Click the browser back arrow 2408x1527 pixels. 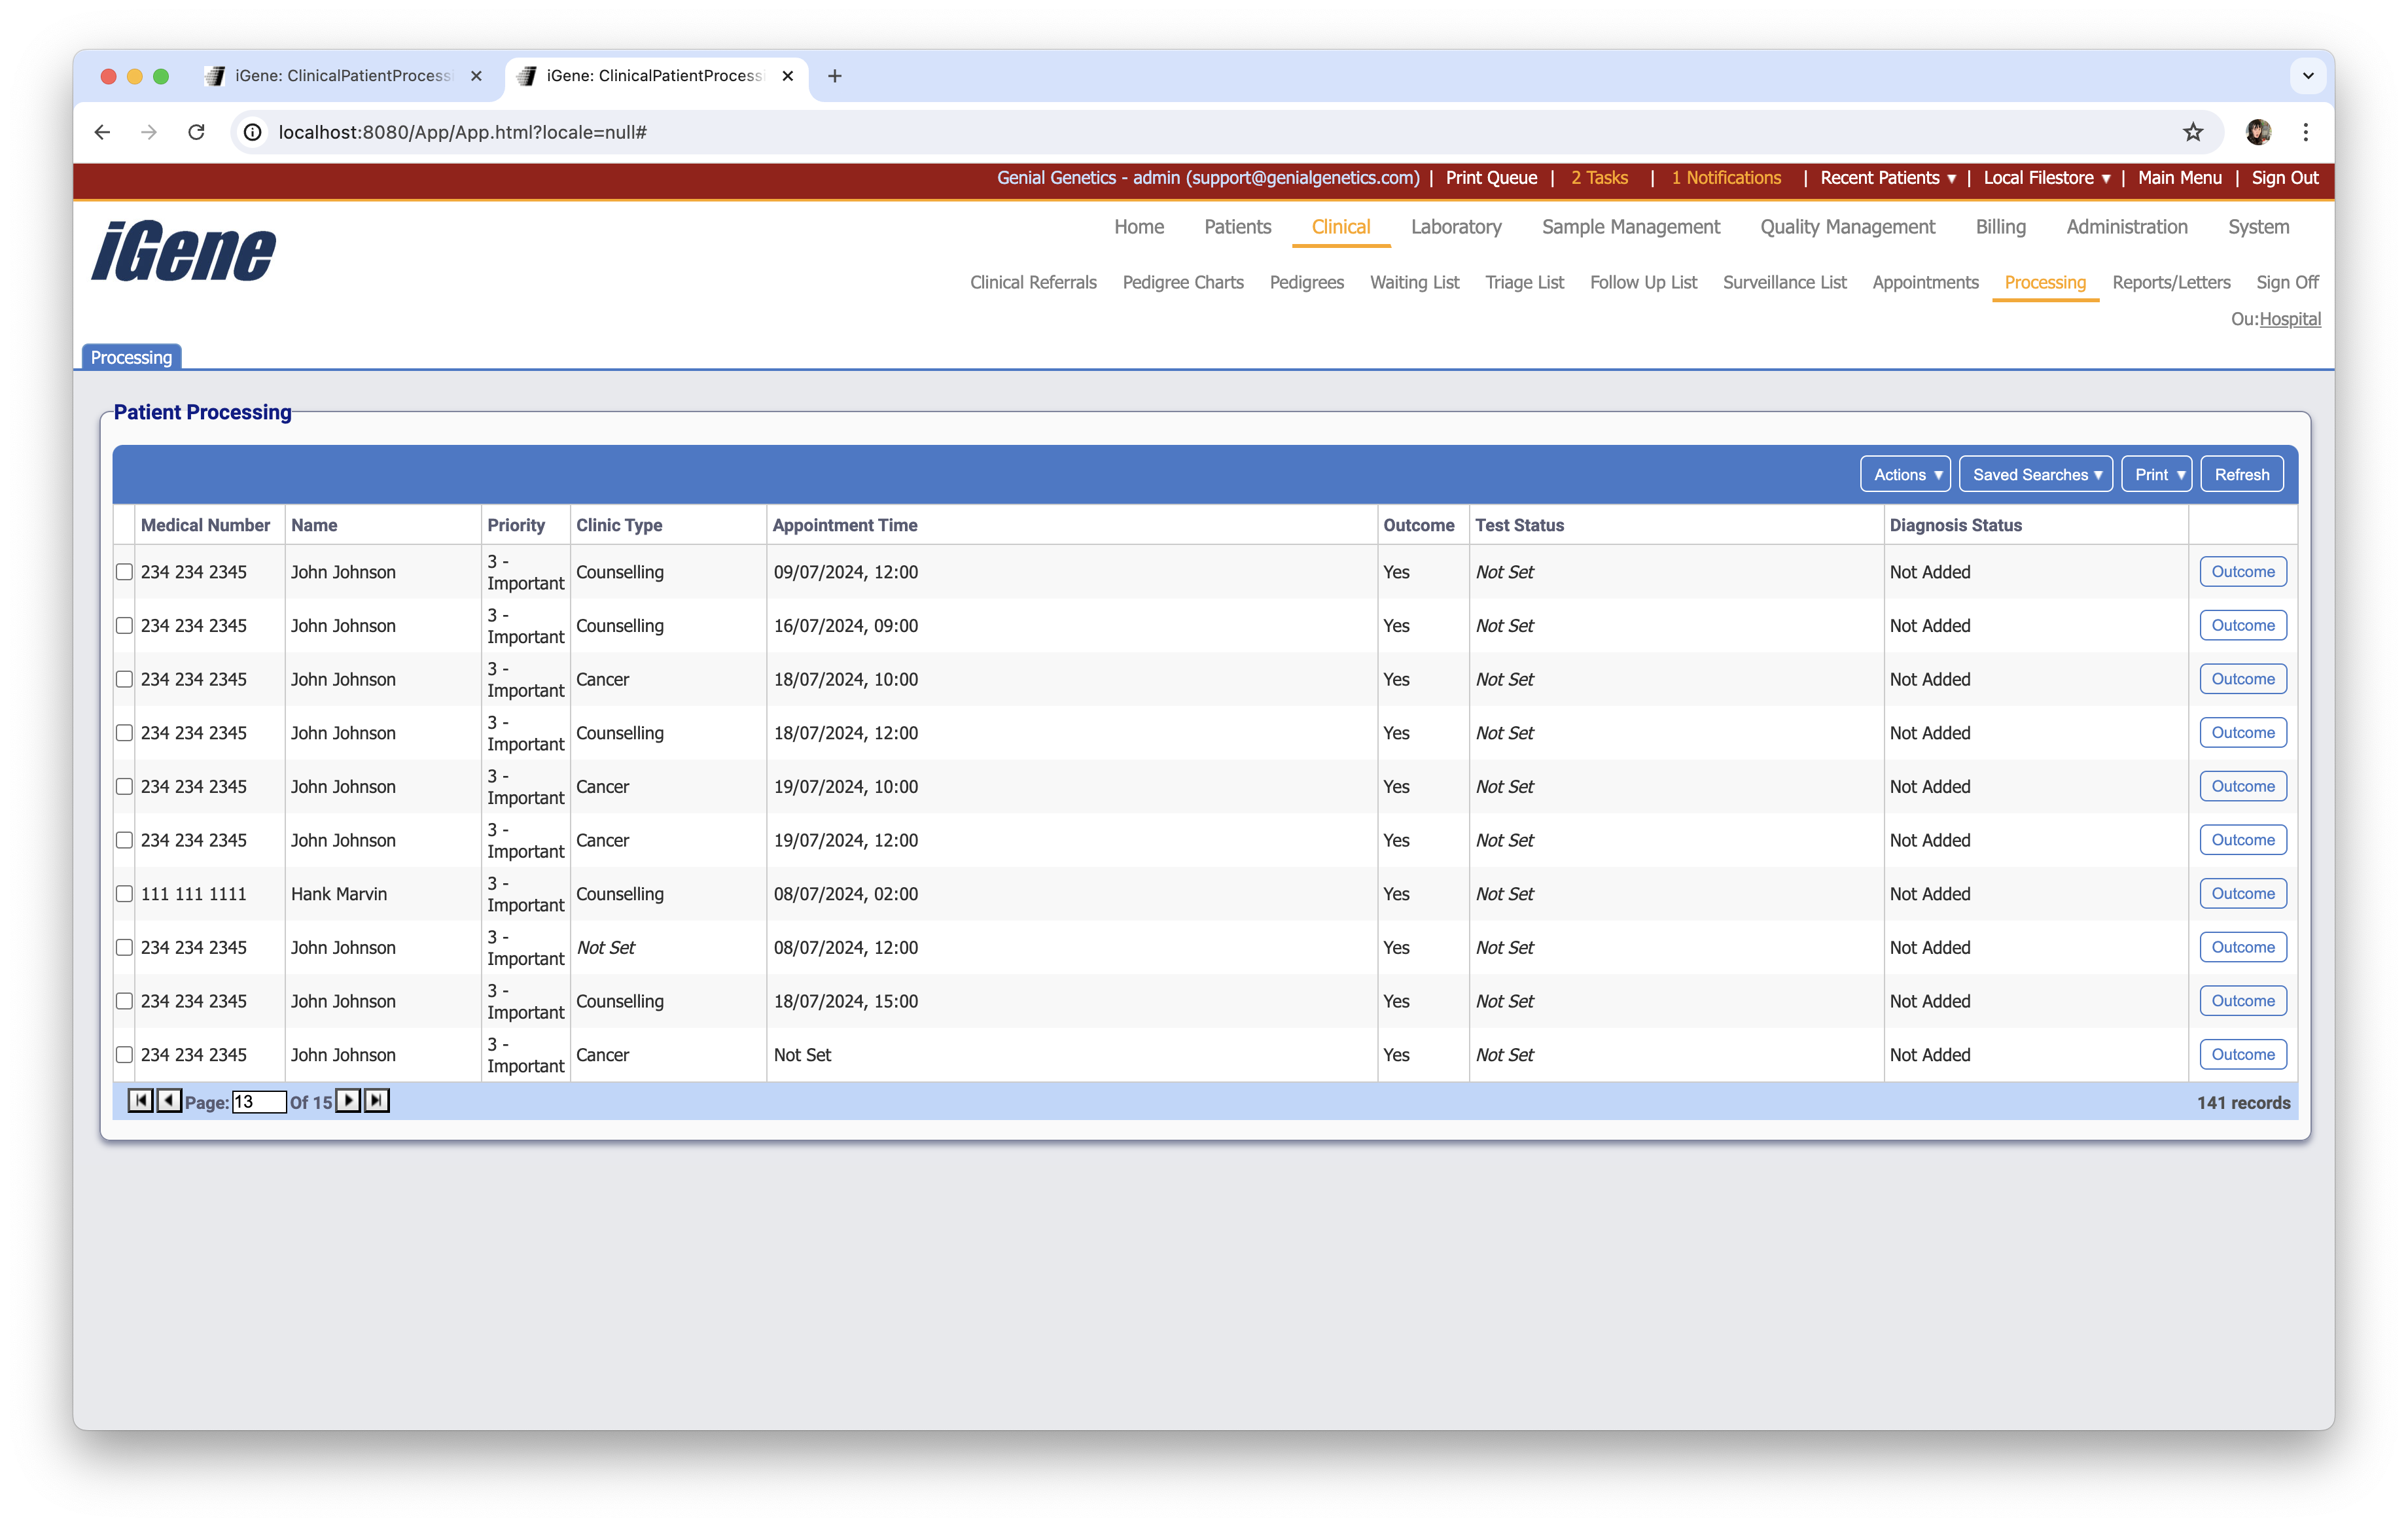pyautogui.click(x=102, y=131)
